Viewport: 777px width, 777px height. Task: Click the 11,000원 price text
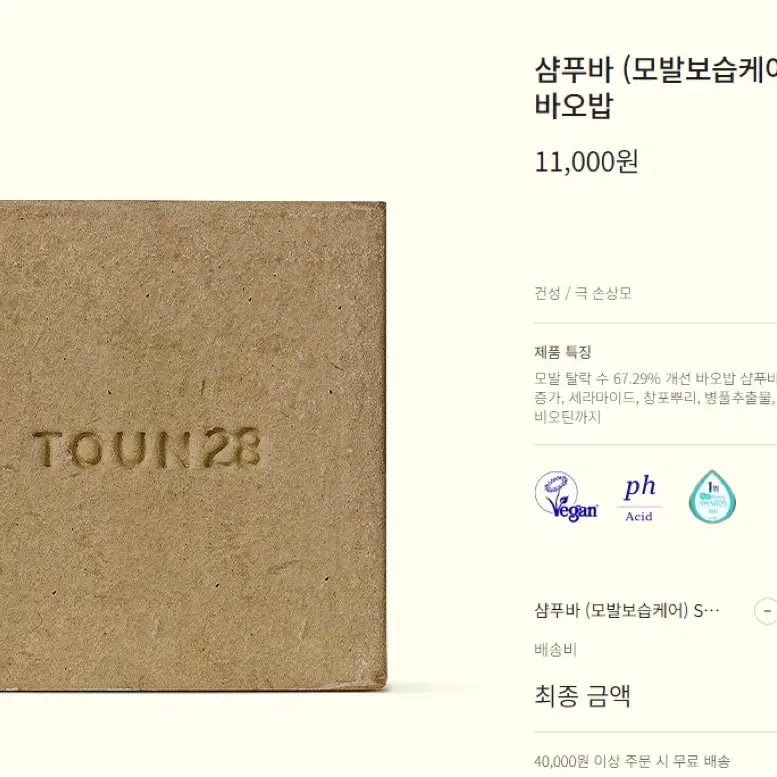tap(586, 162)
